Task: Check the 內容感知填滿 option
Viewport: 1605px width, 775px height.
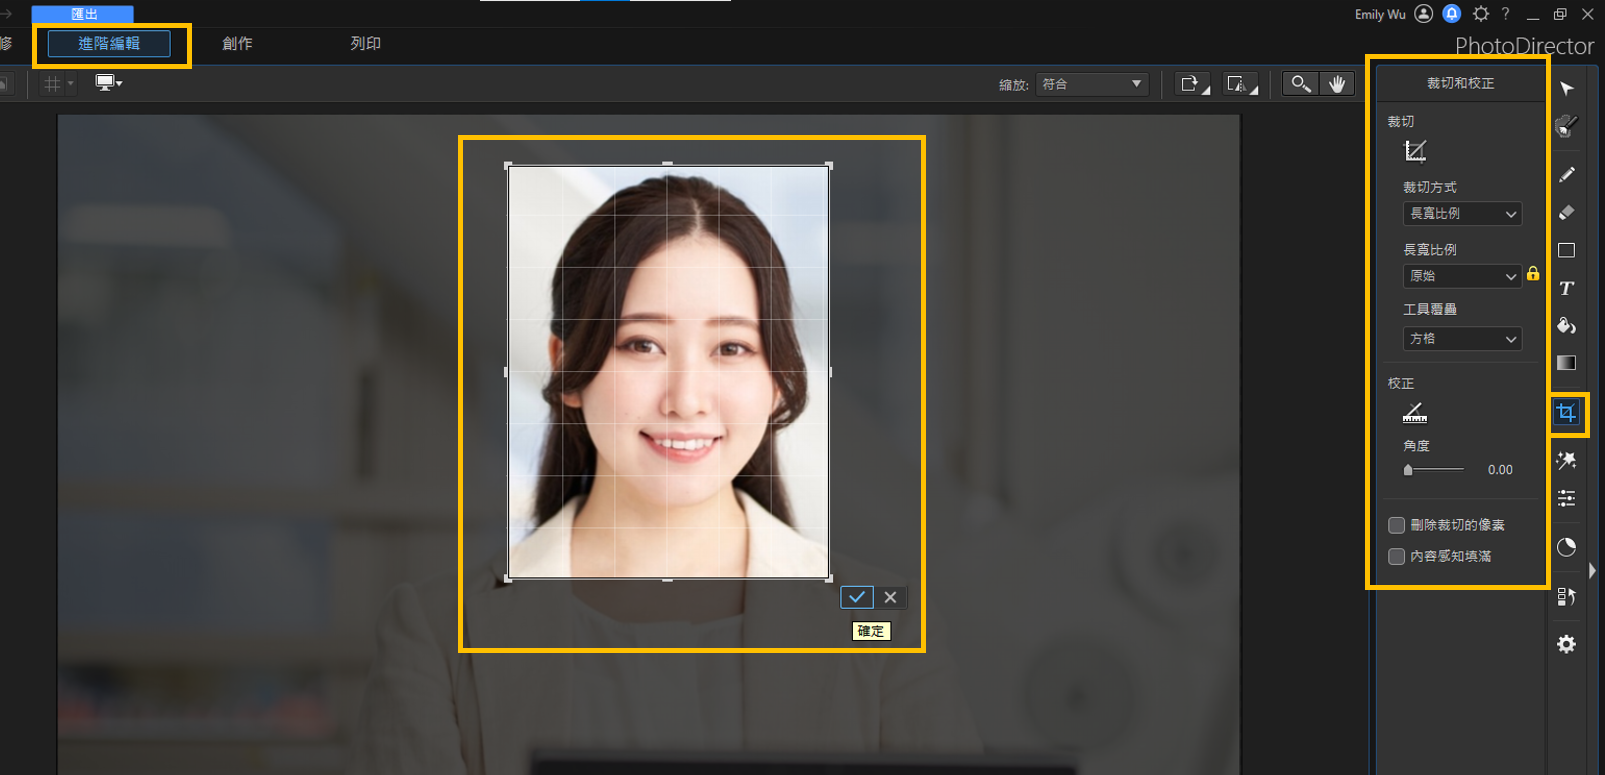Action: 1397,556
